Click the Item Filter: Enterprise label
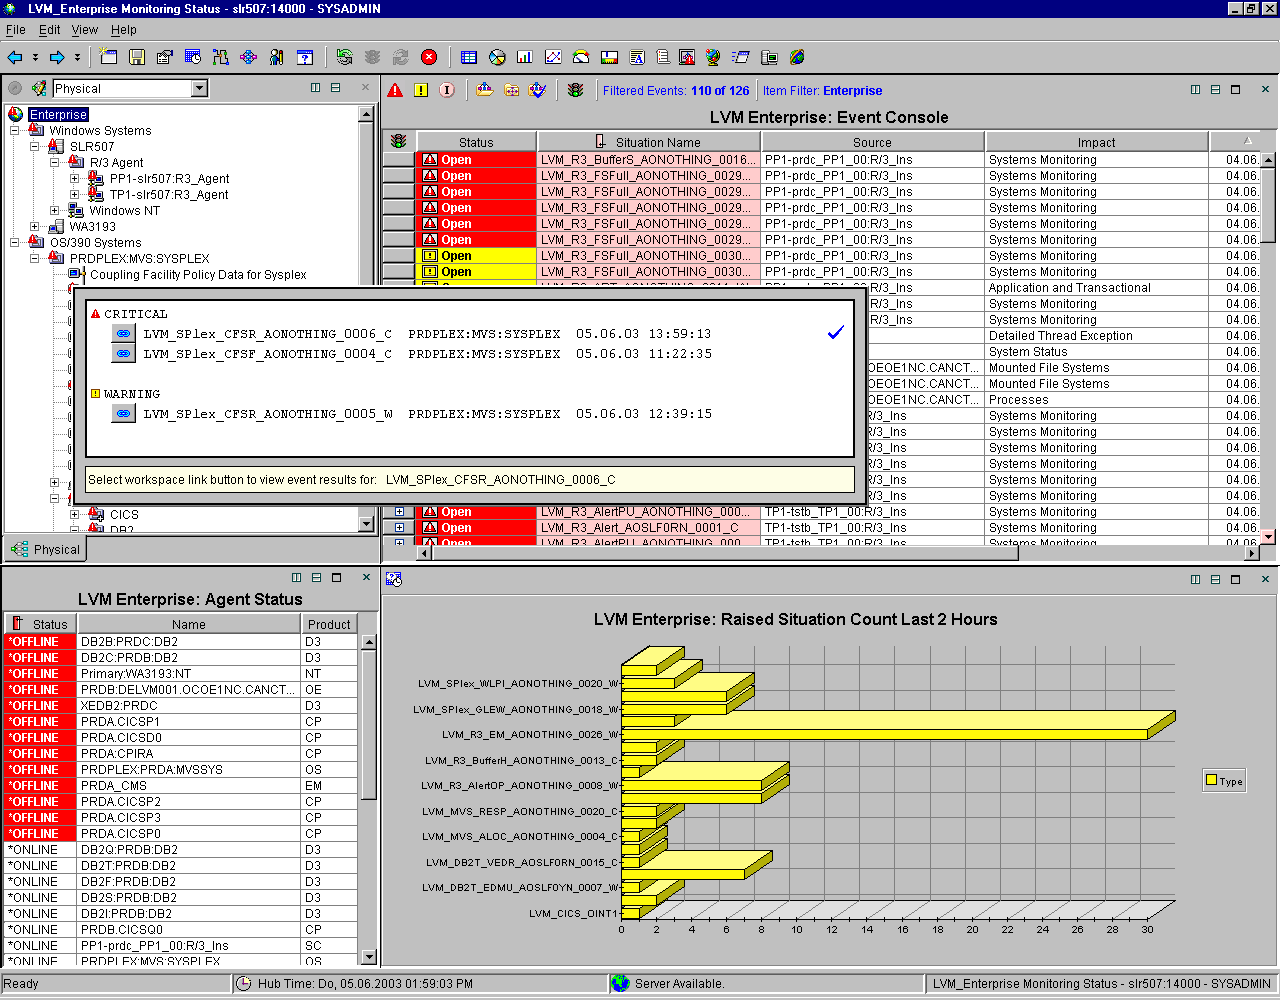Viewport: 1280px width, 1000px height. pos(822,91)
